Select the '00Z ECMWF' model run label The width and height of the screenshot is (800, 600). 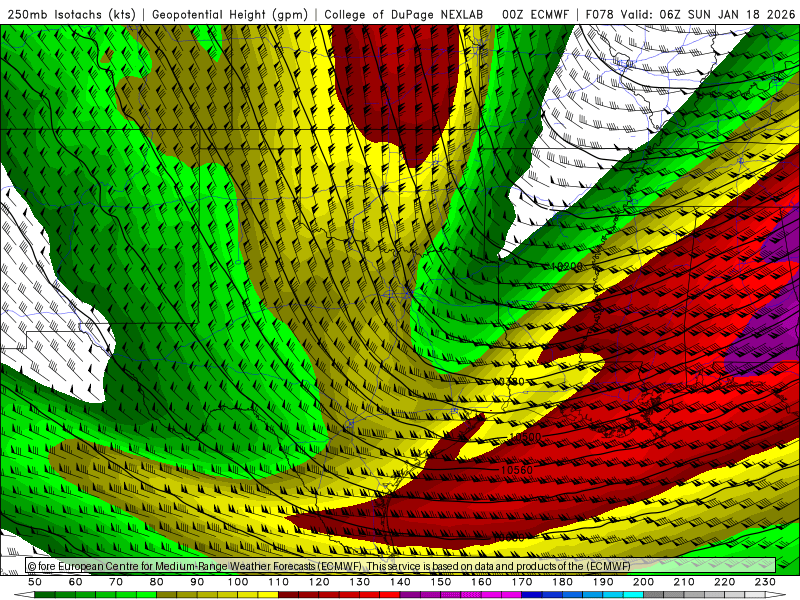tap(536, 14)
